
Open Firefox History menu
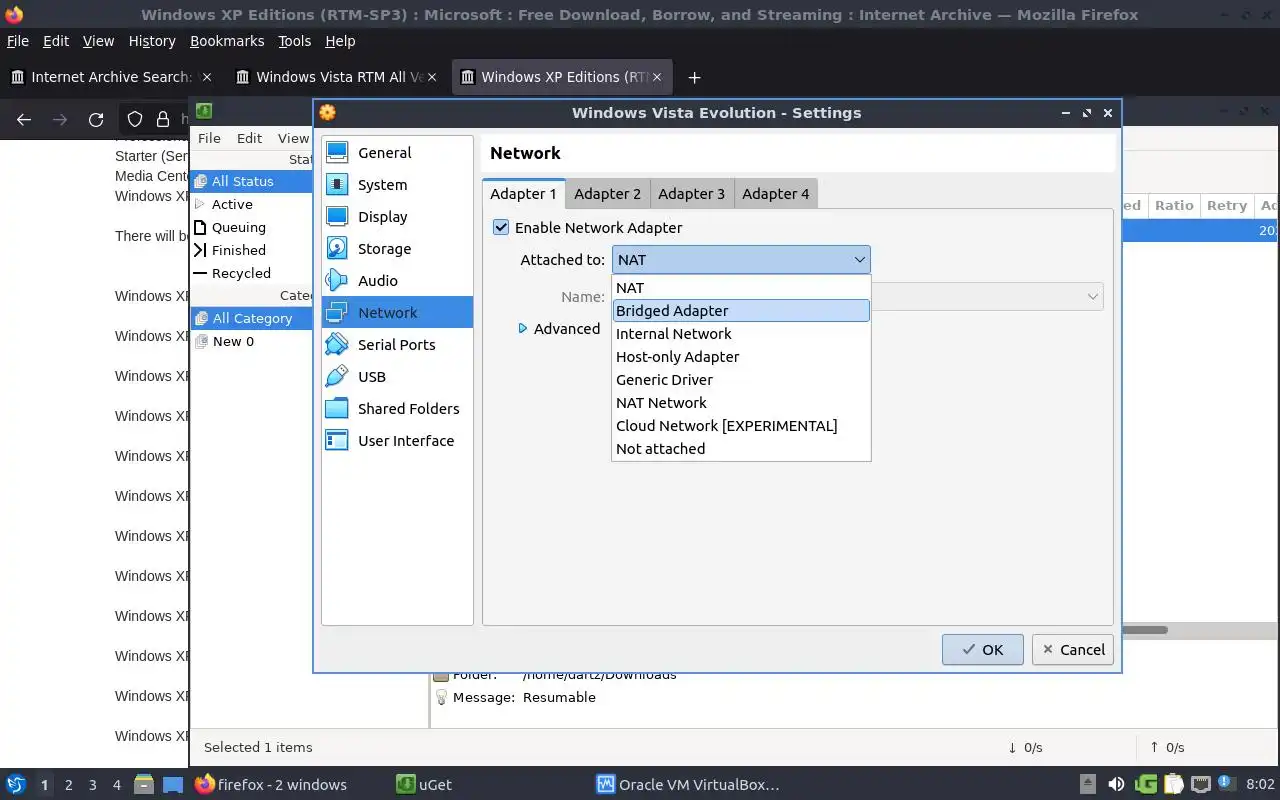pos(152,41)
